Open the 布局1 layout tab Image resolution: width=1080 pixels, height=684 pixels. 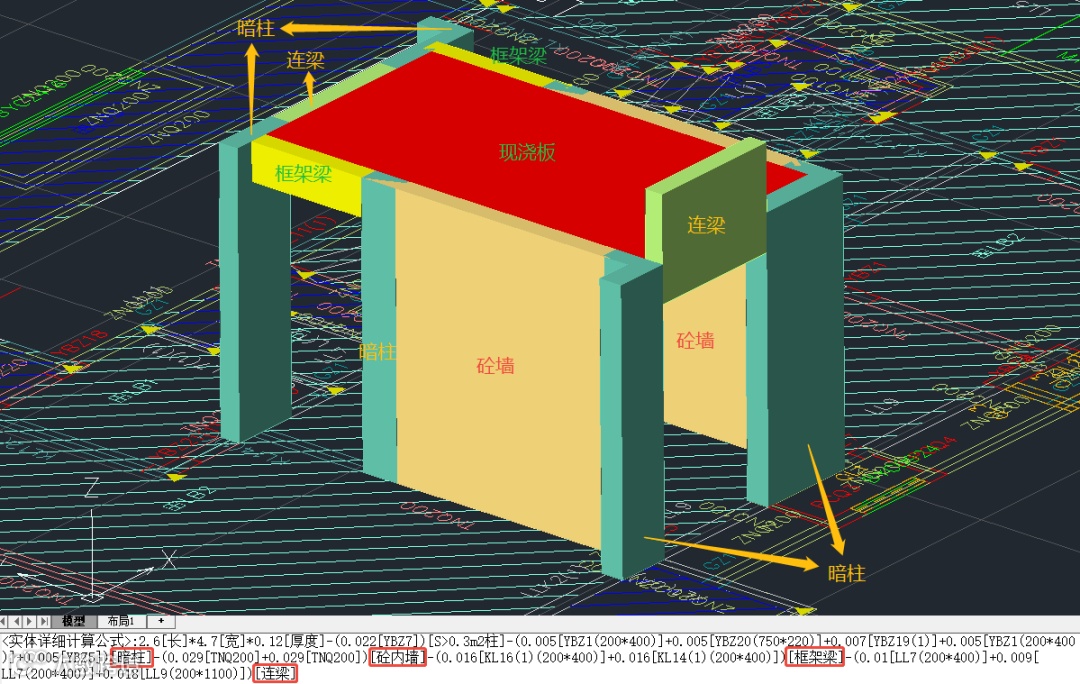coord(121,621)
